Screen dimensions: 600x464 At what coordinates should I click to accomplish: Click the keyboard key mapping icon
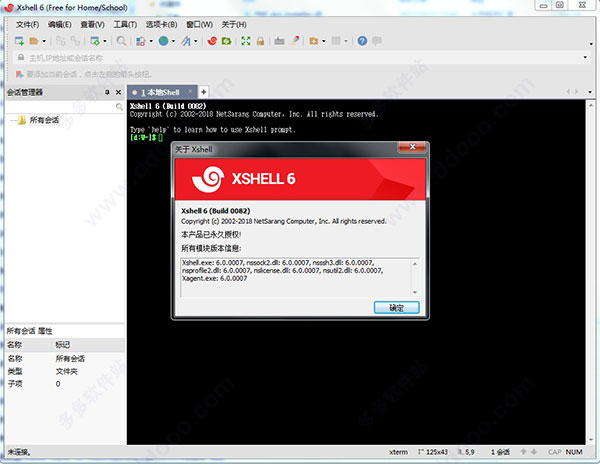coord(279,41)
